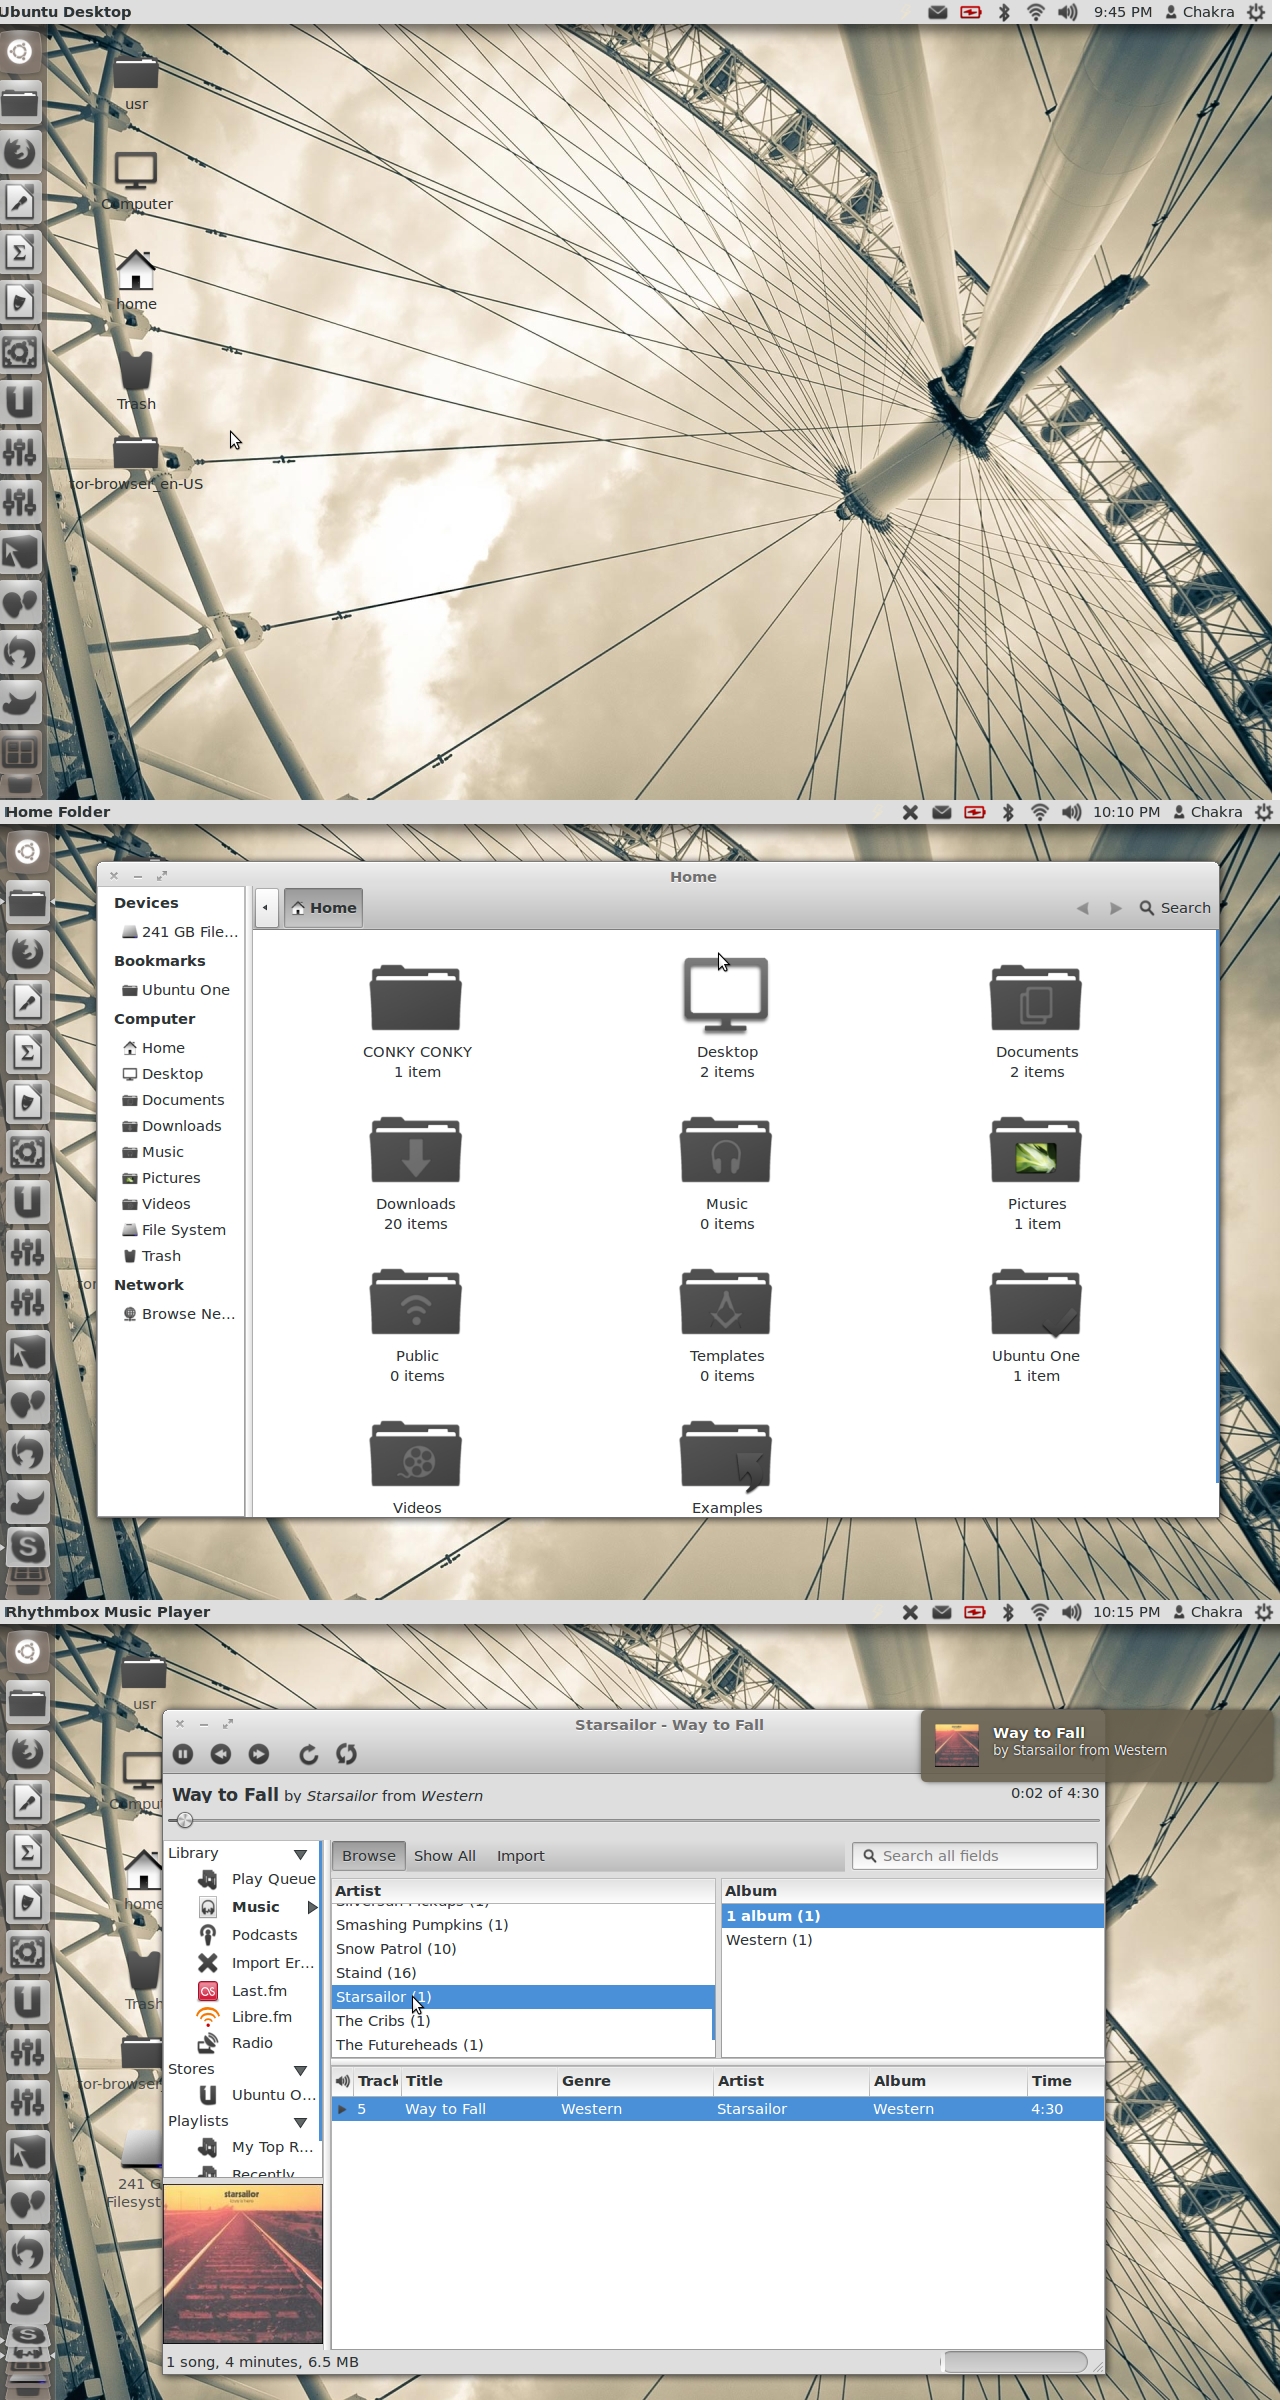
Task: Go back in Home window toolbar
Action: pyautogui.click(x=1082, y=908)
